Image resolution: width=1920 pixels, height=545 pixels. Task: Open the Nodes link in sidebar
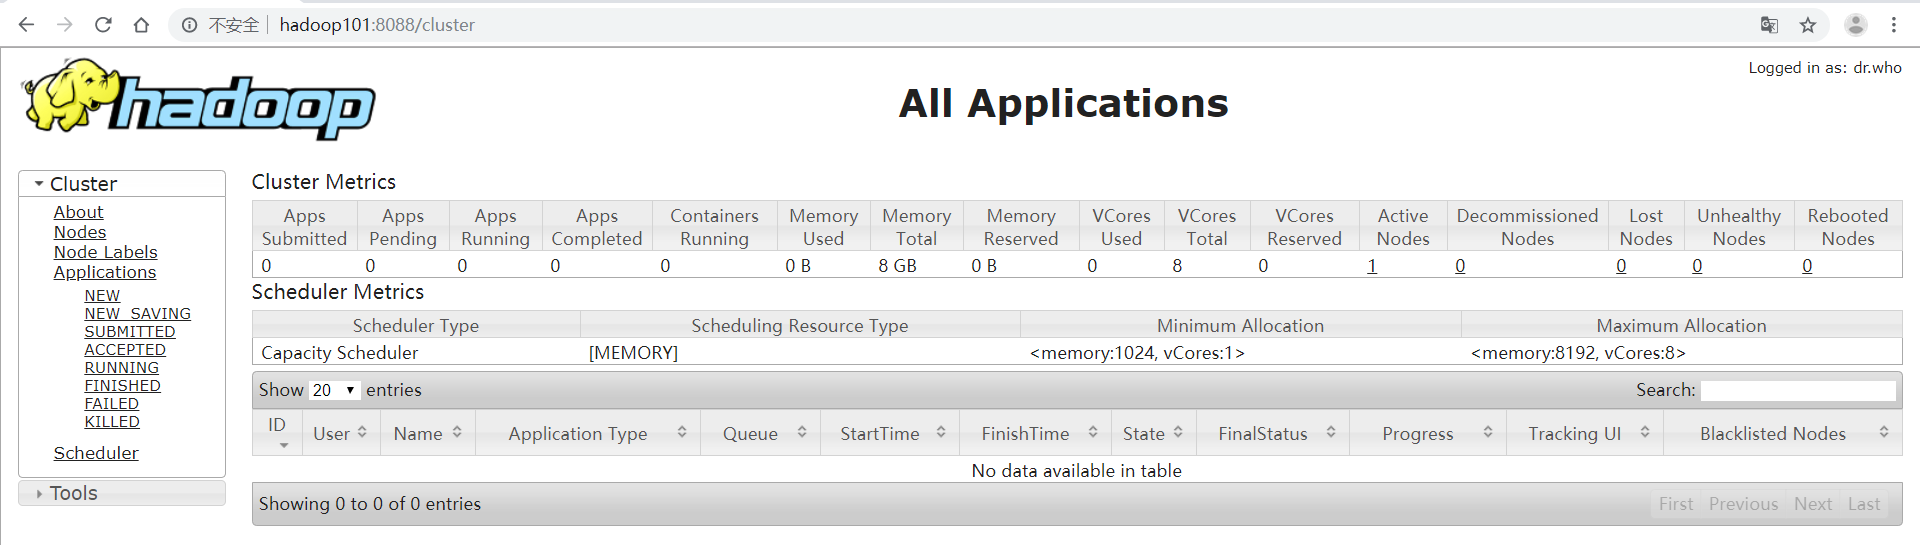click(80, 232)
